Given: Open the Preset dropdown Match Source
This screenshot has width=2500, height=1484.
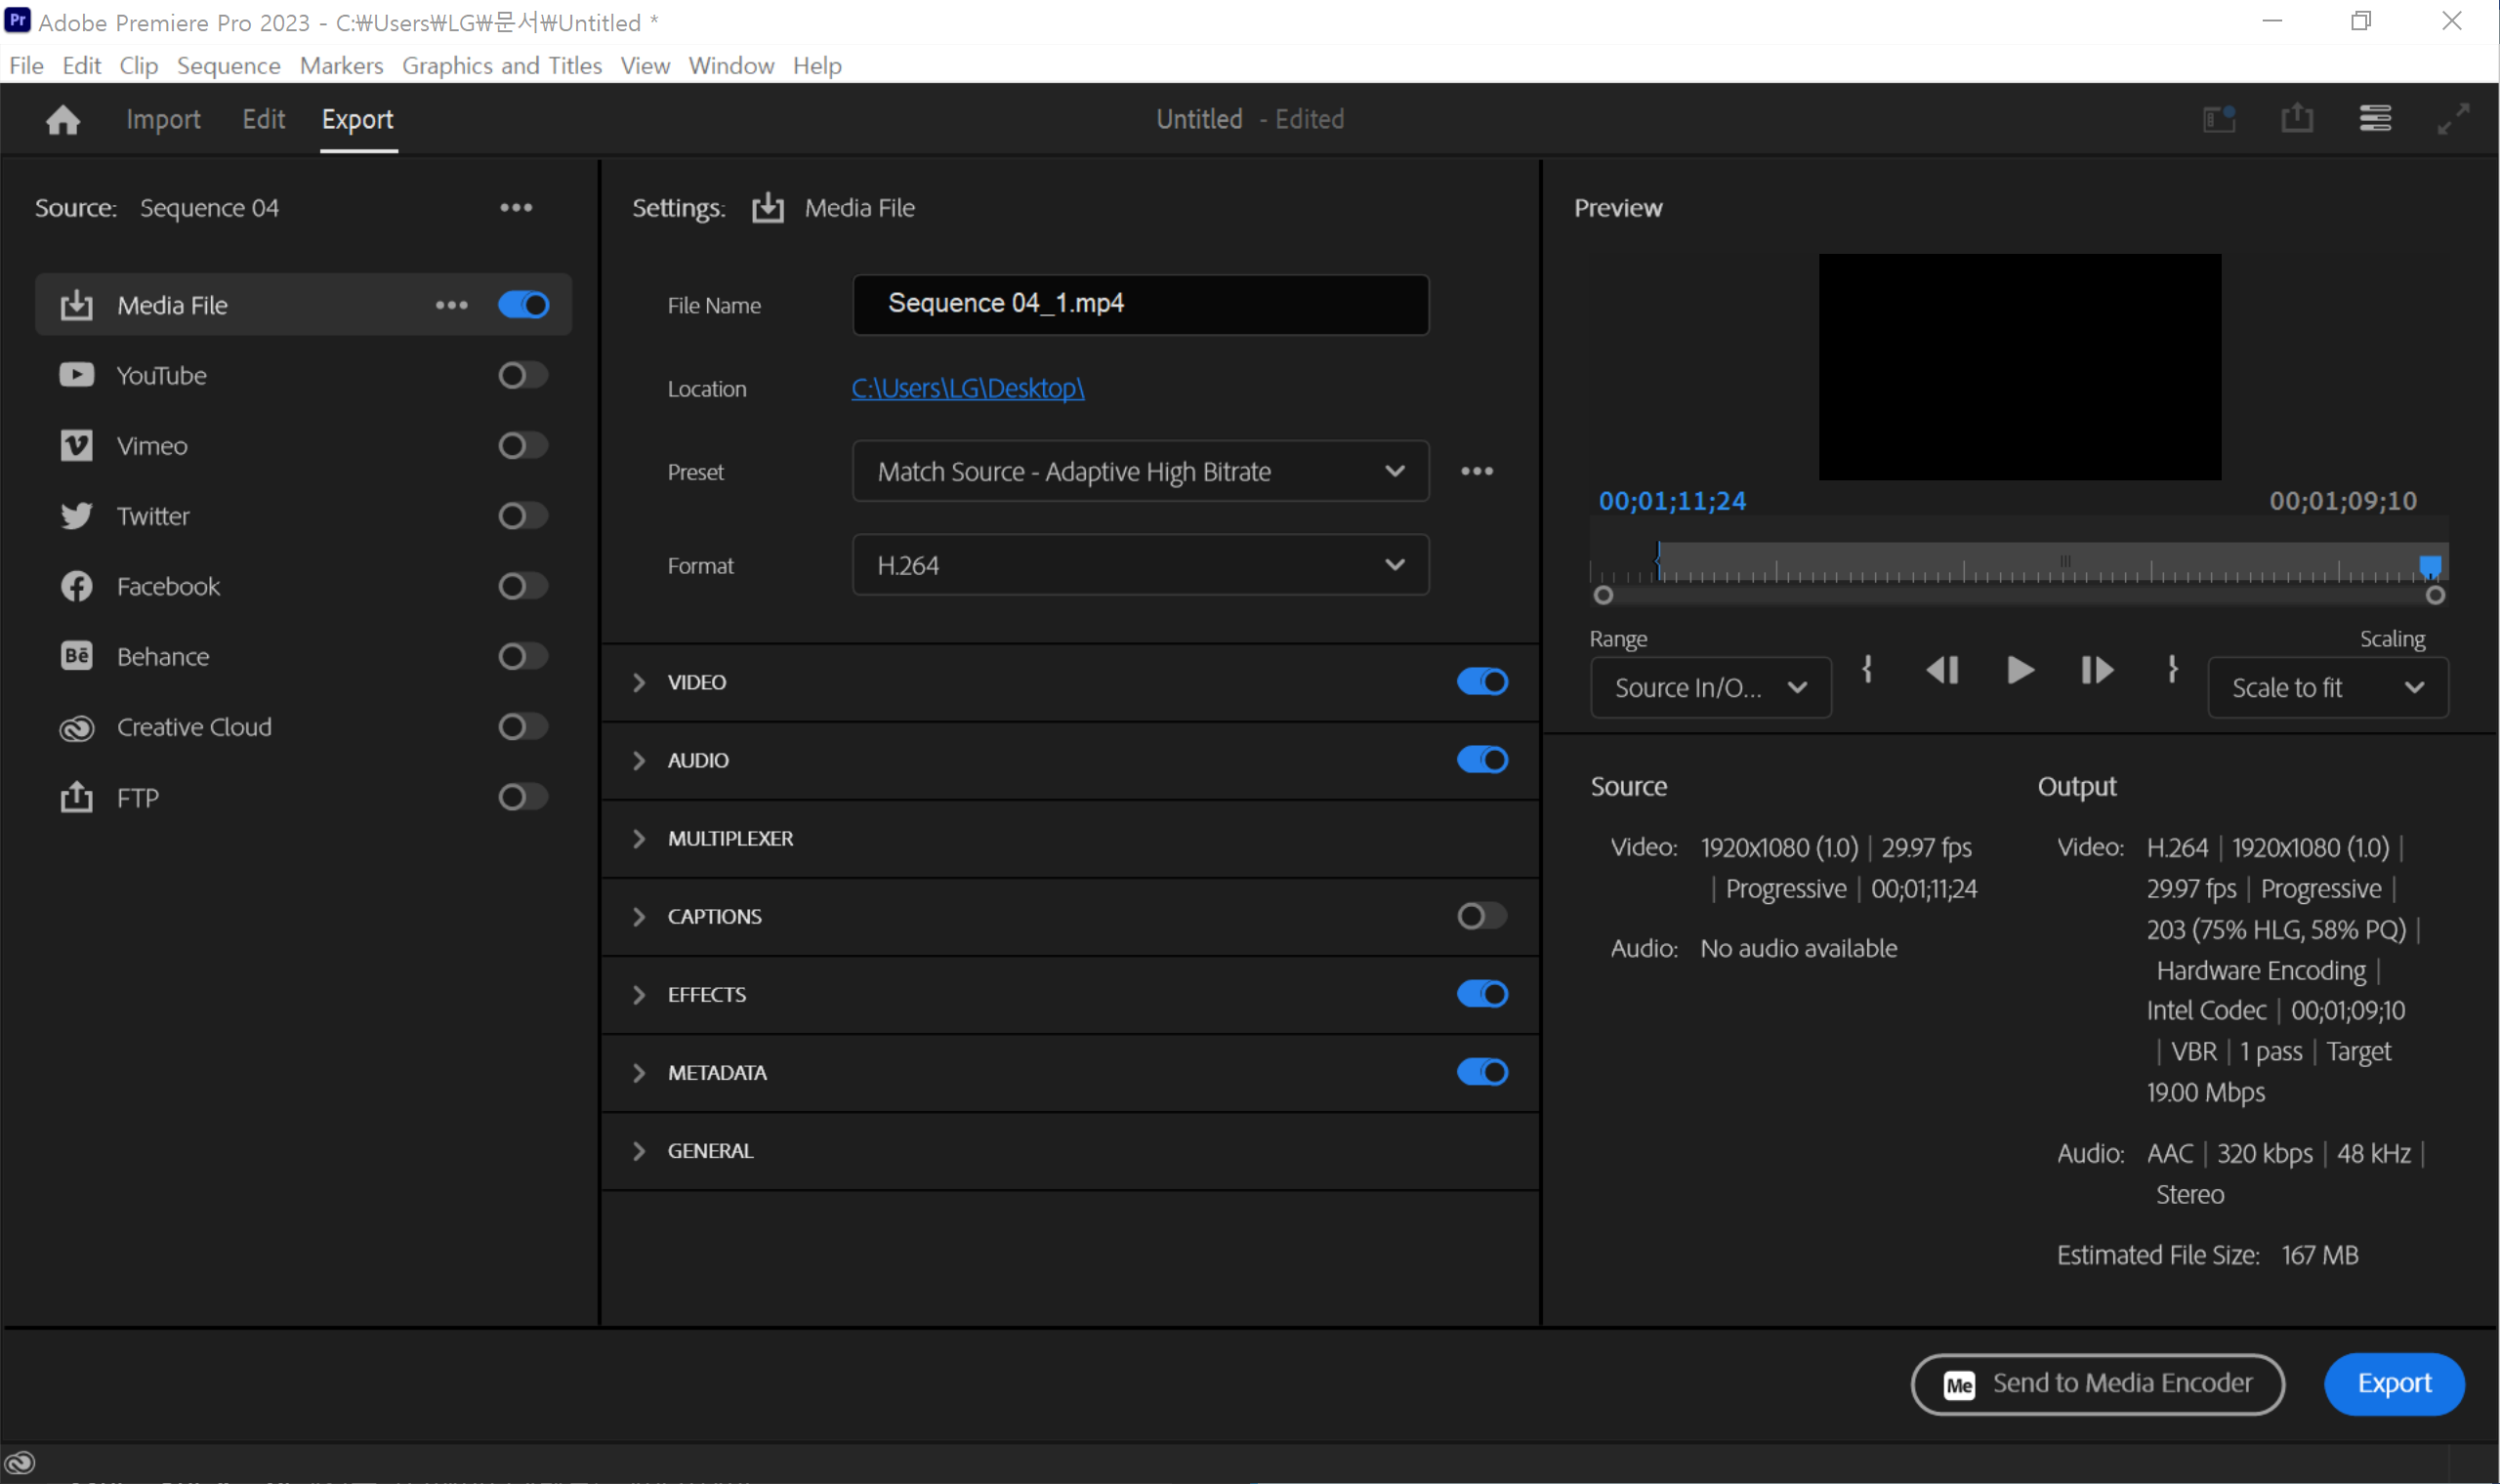Looking at the screenshot, I should [x=1140, y=471].
